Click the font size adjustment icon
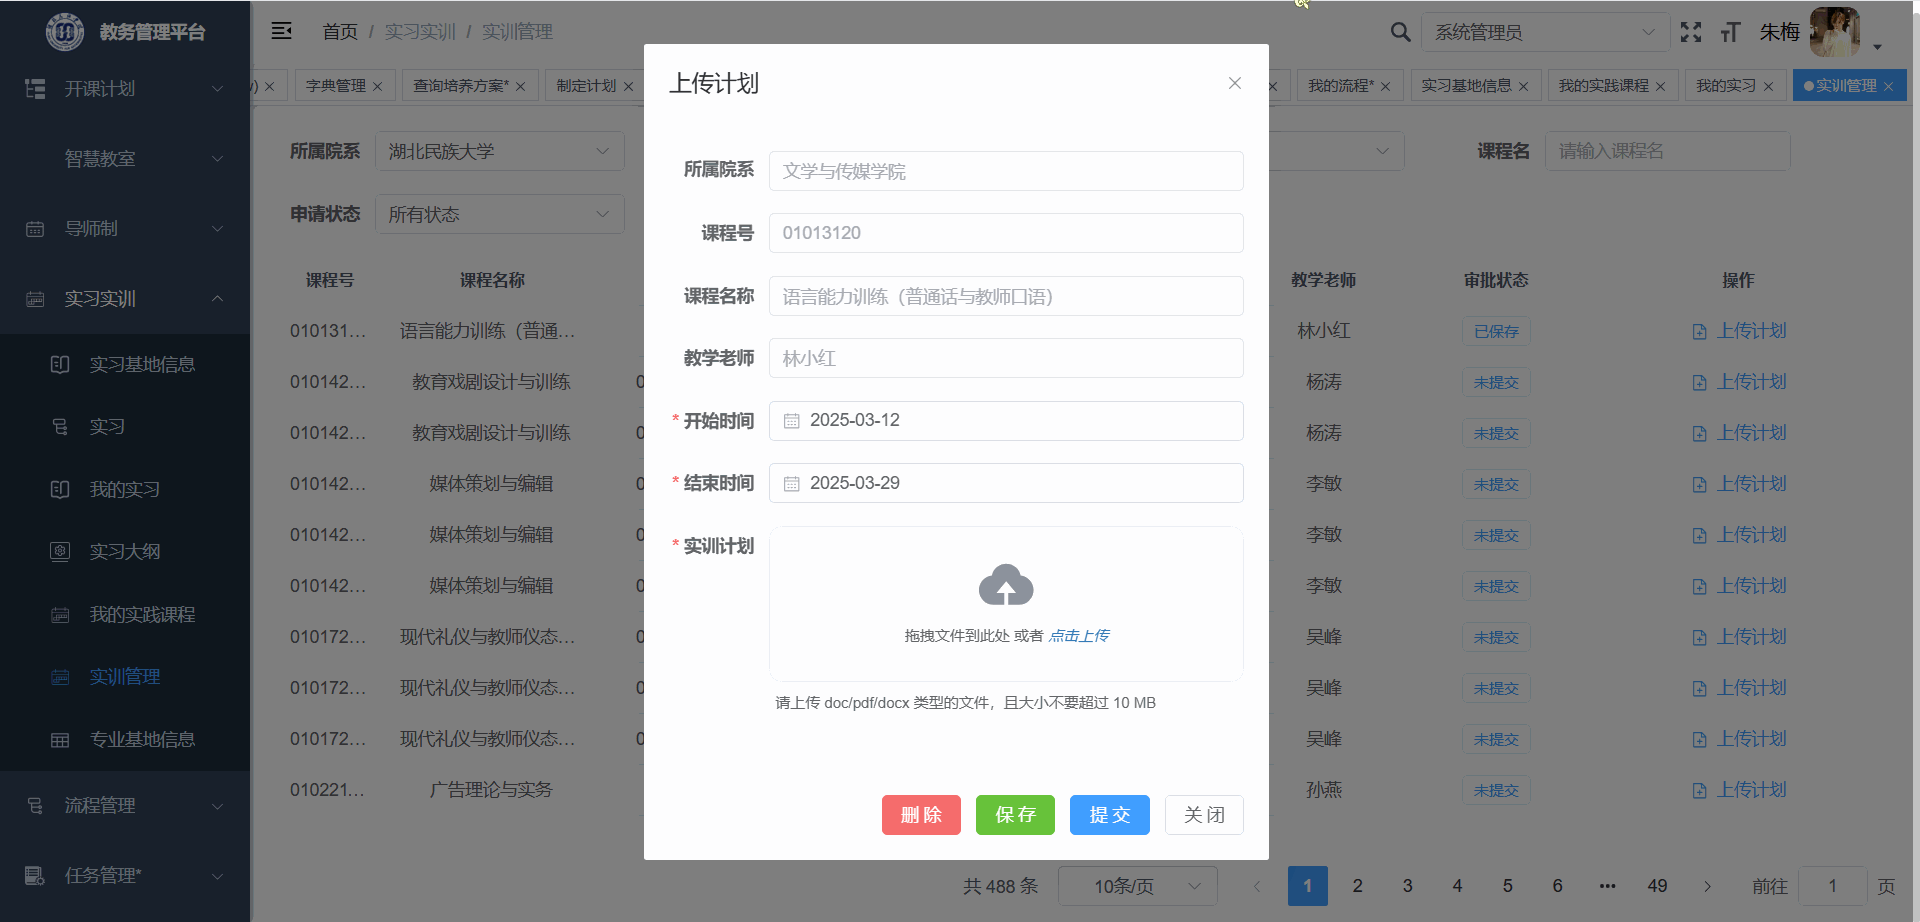1920x922 pixels. [1730, 32]
